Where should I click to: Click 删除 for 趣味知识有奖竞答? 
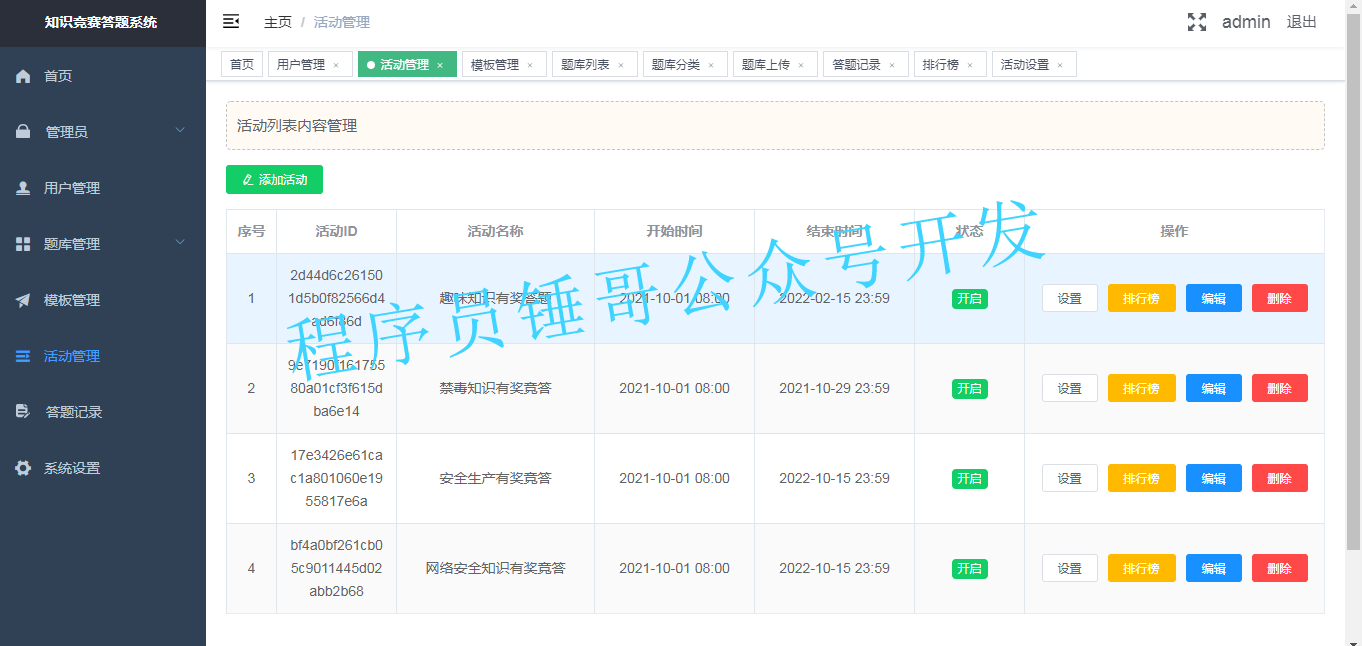(x=1280, y=298)
